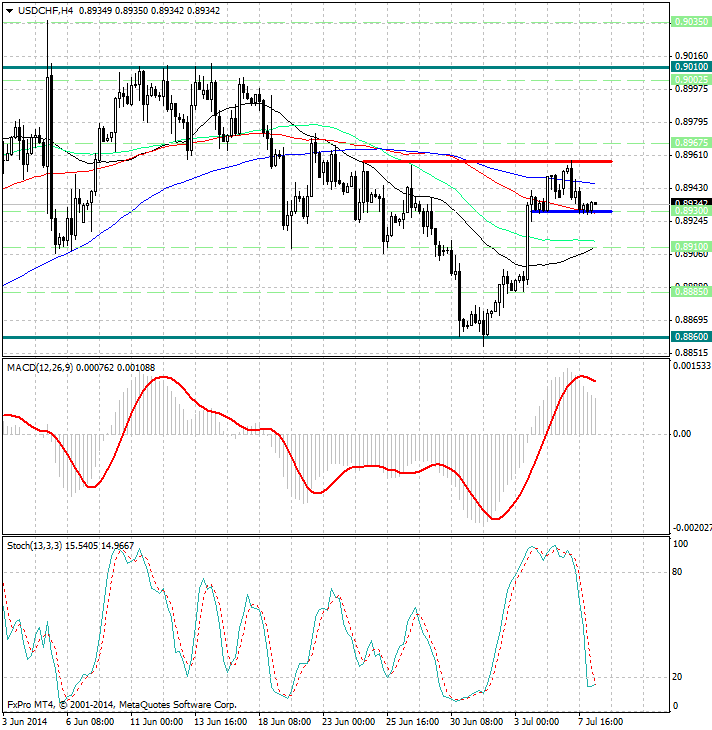The image size is (712, 730).
Task: Select the teal horizontal line at 0.88600
Action: (x=336, y=337)
